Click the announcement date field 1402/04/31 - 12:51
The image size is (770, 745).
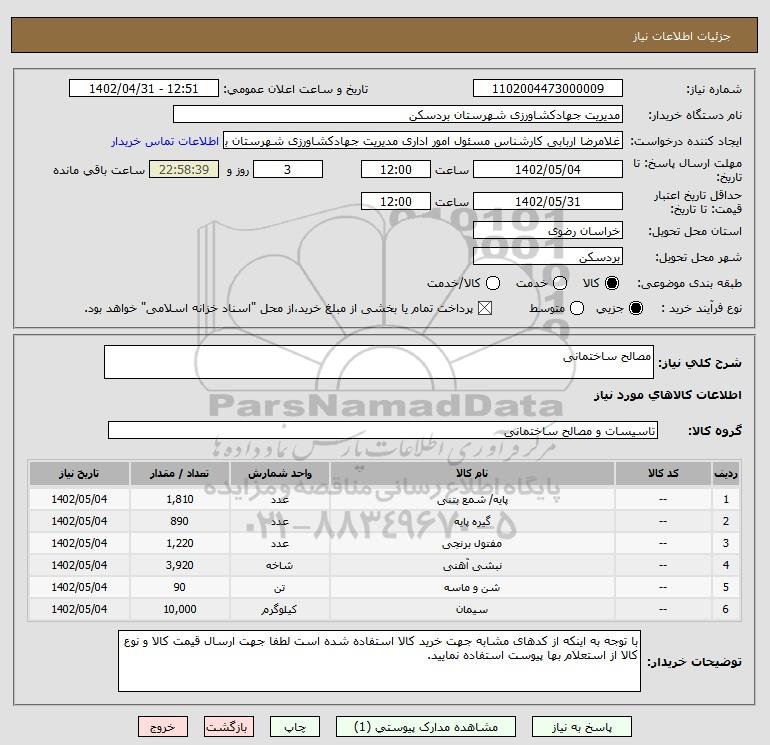(144, 89)
